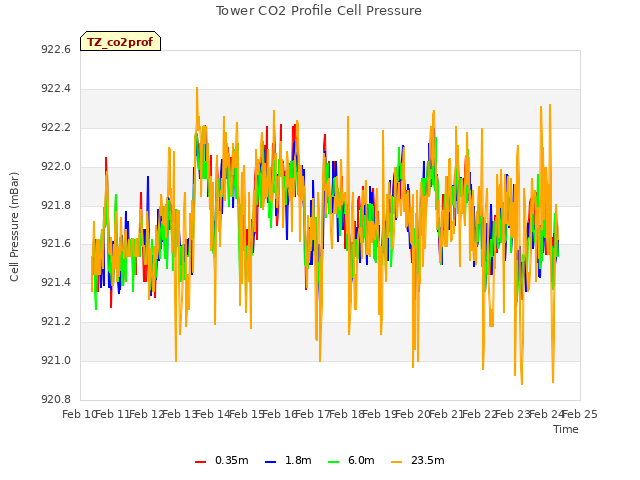Click the green 6.0m legend swatch
640x480 pixels.
click(333, 462)
